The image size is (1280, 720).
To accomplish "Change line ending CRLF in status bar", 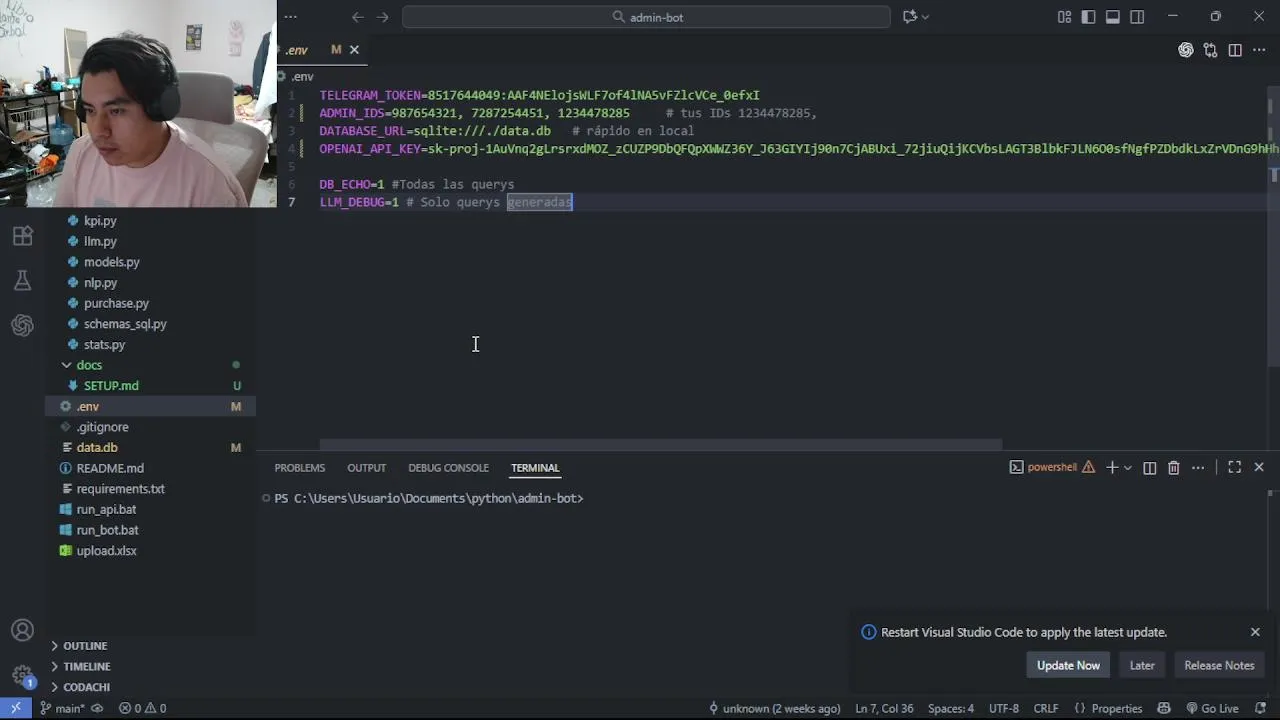I will point(1046,708).
